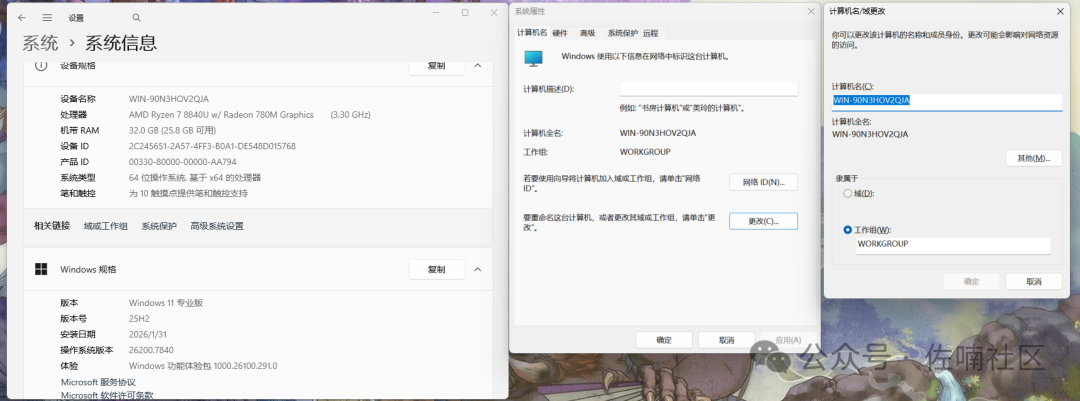1080x401 pixels.
Task: Click the 其他(M)... button
Action: [x=1034, y=158]
